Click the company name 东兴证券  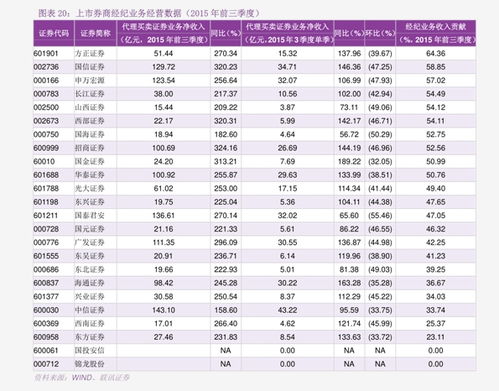(x=89, y=202)
